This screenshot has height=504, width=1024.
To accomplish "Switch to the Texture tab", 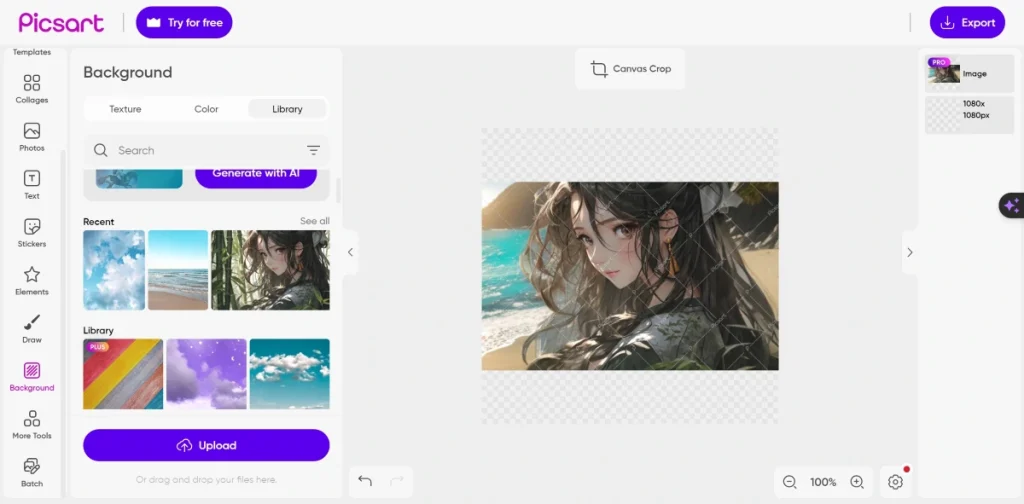I will 125,109.
